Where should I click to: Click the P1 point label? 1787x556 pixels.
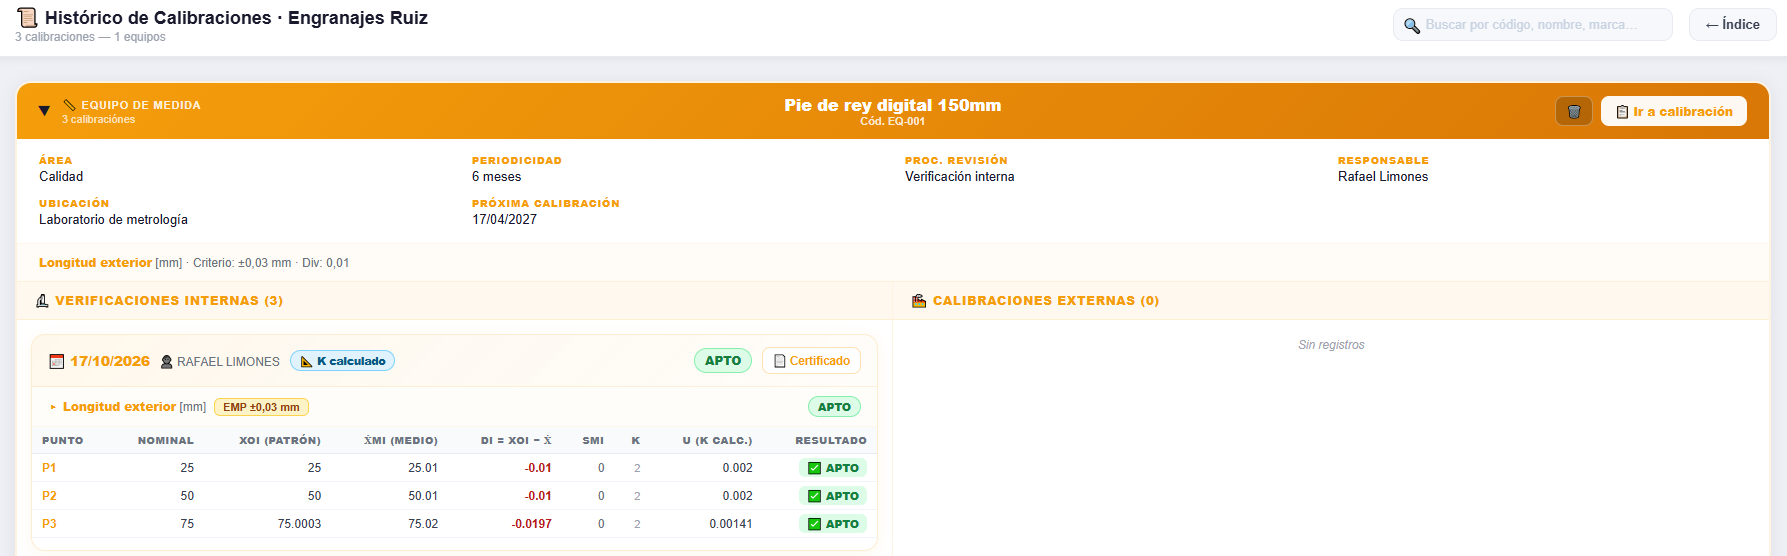49,468
